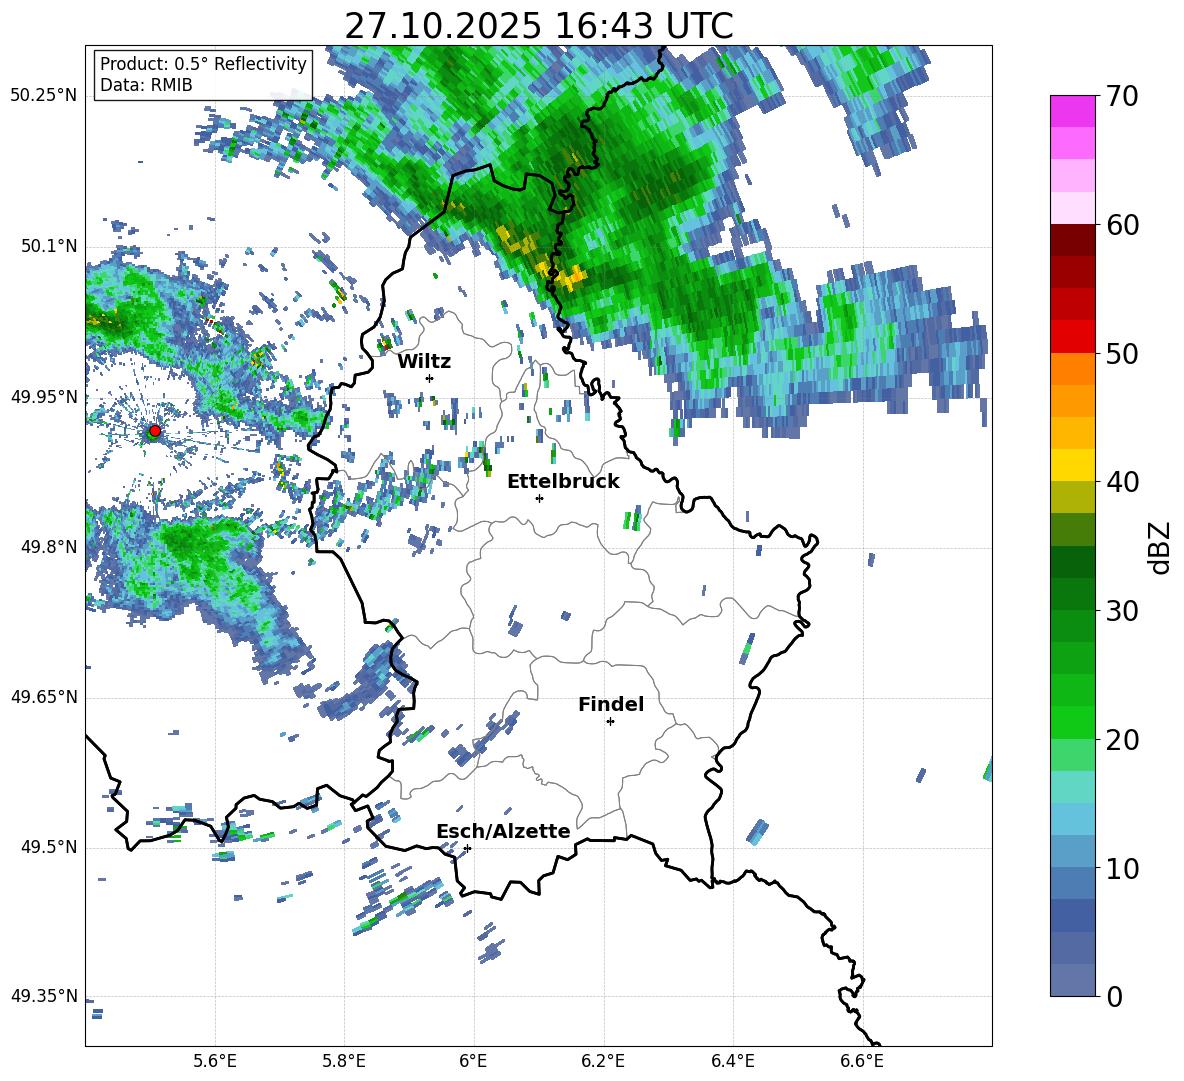Click the 70 tick on colorbar

pos(1123,96)
